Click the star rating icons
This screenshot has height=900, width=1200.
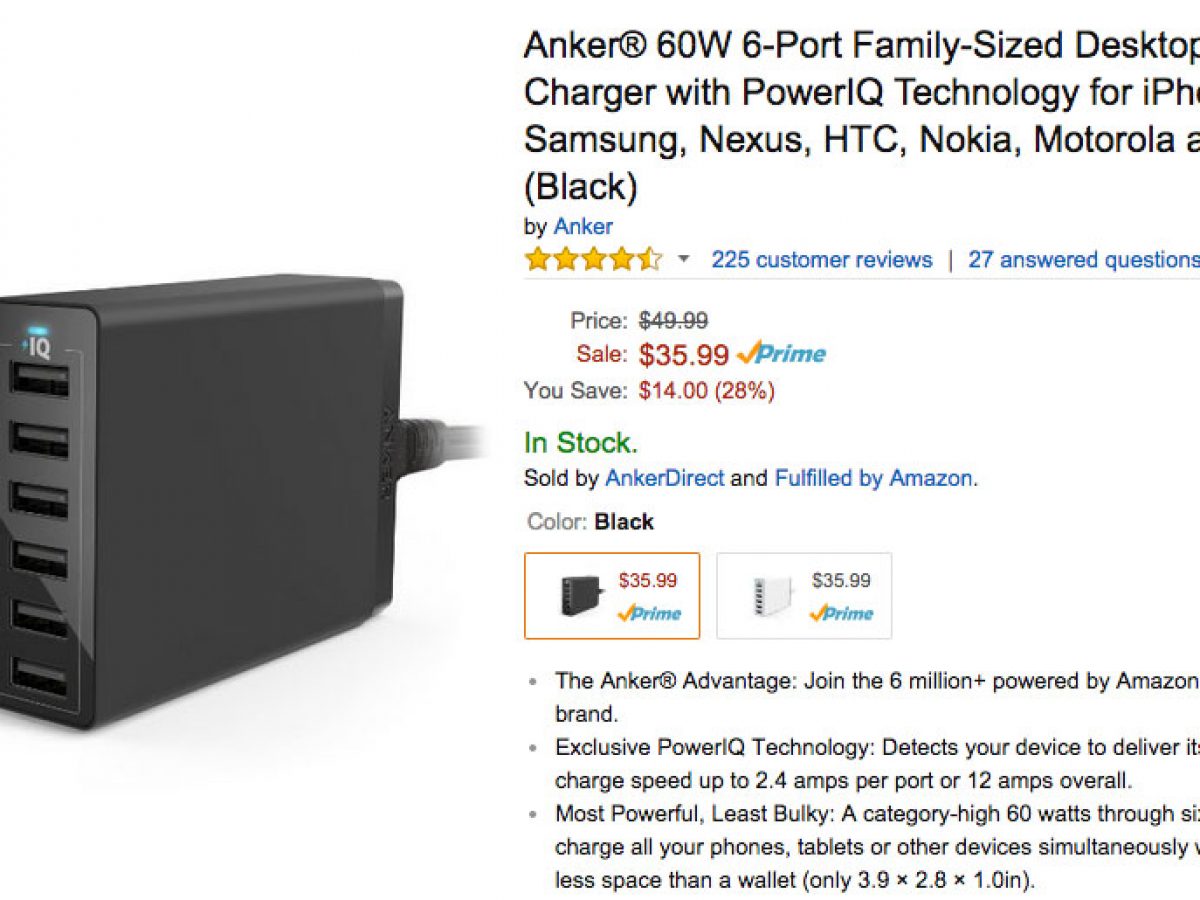point(593,260)
